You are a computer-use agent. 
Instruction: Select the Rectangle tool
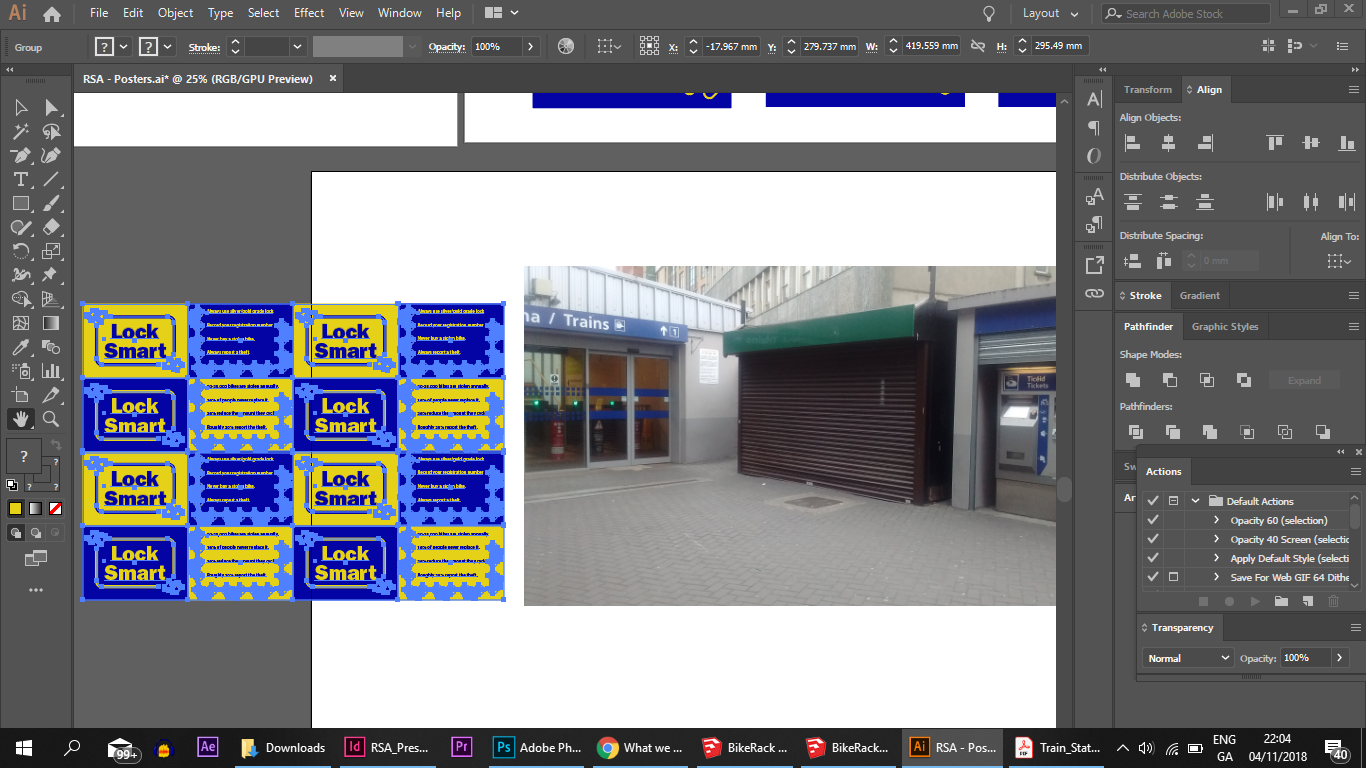click(x=21, y=203)
